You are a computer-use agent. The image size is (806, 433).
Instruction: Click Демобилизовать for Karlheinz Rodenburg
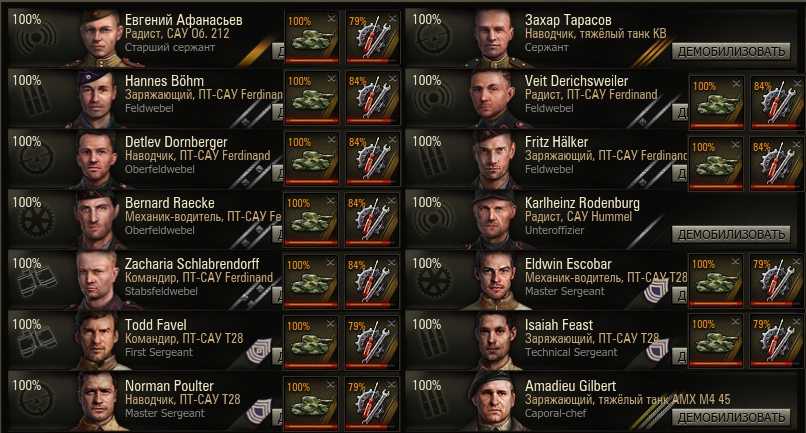coord(731,234)
